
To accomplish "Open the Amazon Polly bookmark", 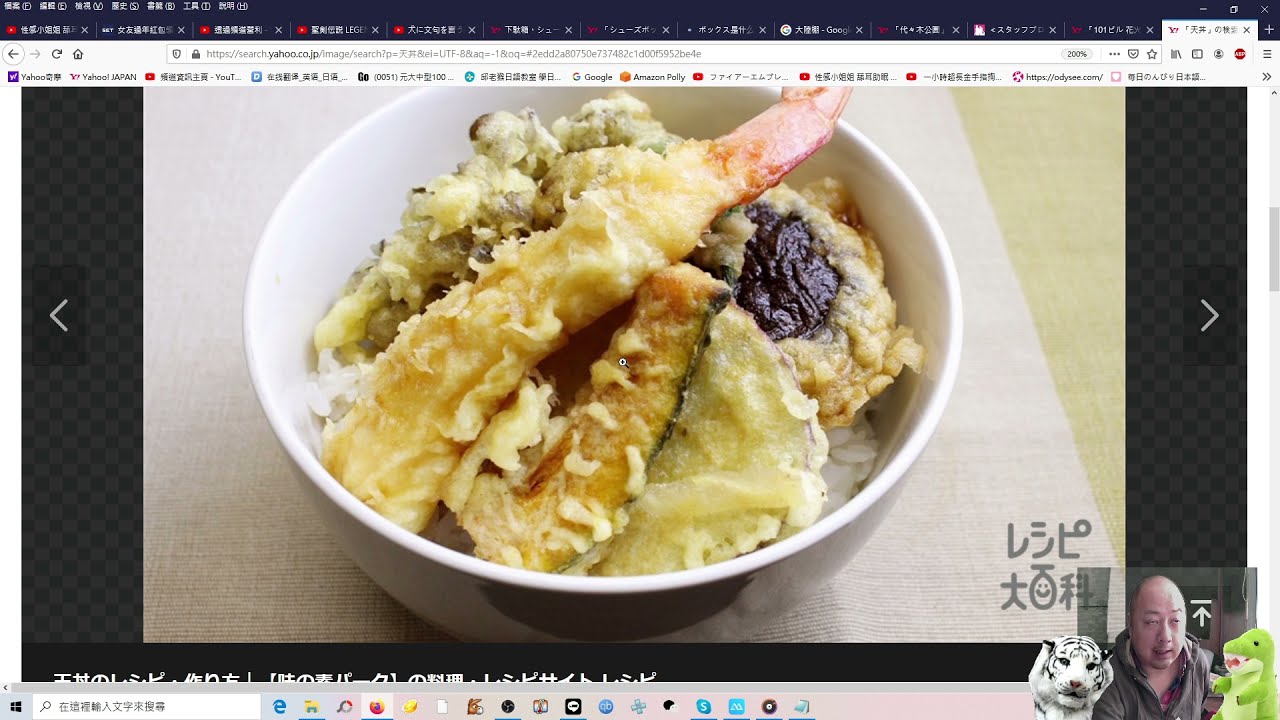I will click(653, 77).
